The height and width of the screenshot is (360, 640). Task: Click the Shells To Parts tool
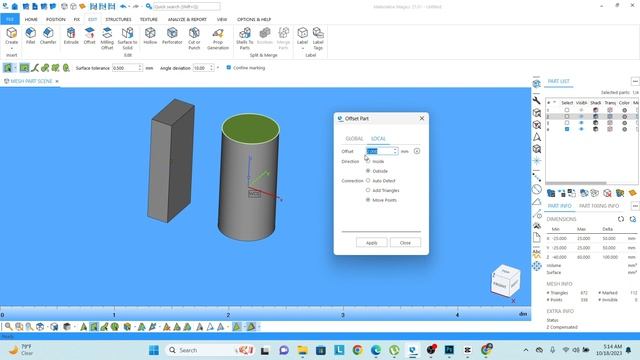(244, 38)
